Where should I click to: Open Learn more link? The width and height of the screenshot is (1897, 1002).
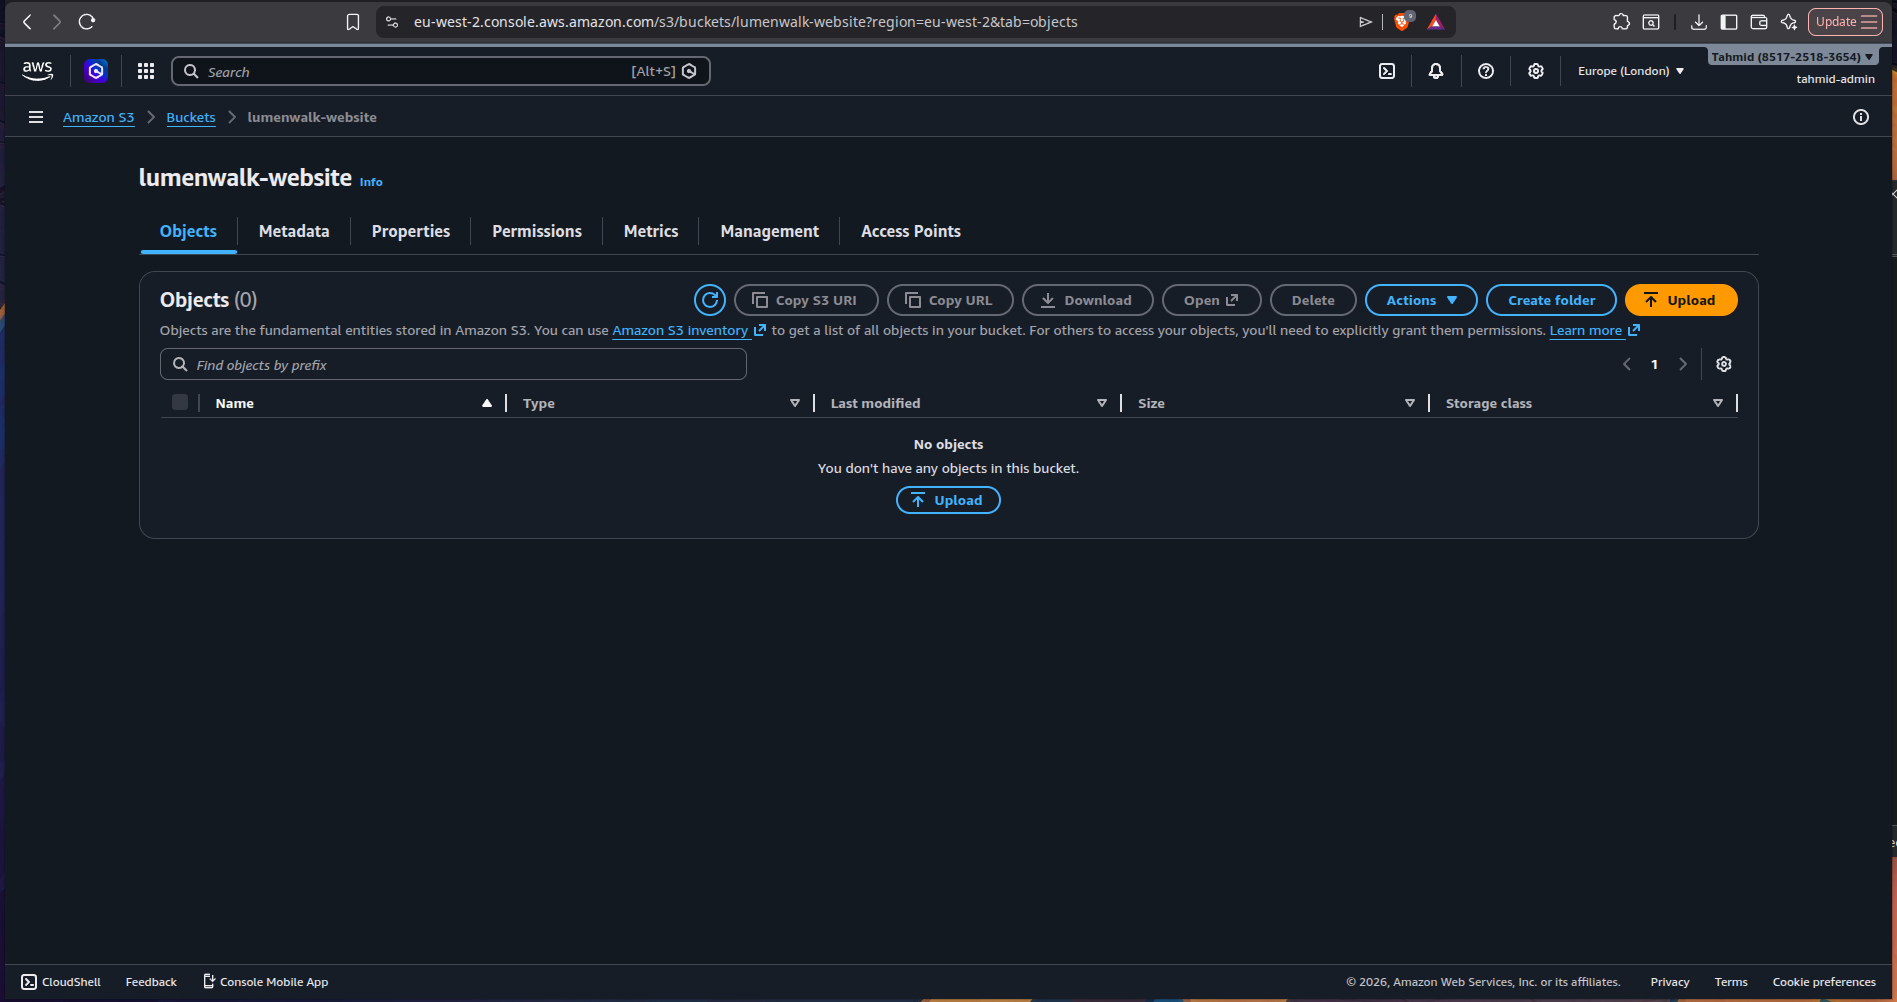1594,330
